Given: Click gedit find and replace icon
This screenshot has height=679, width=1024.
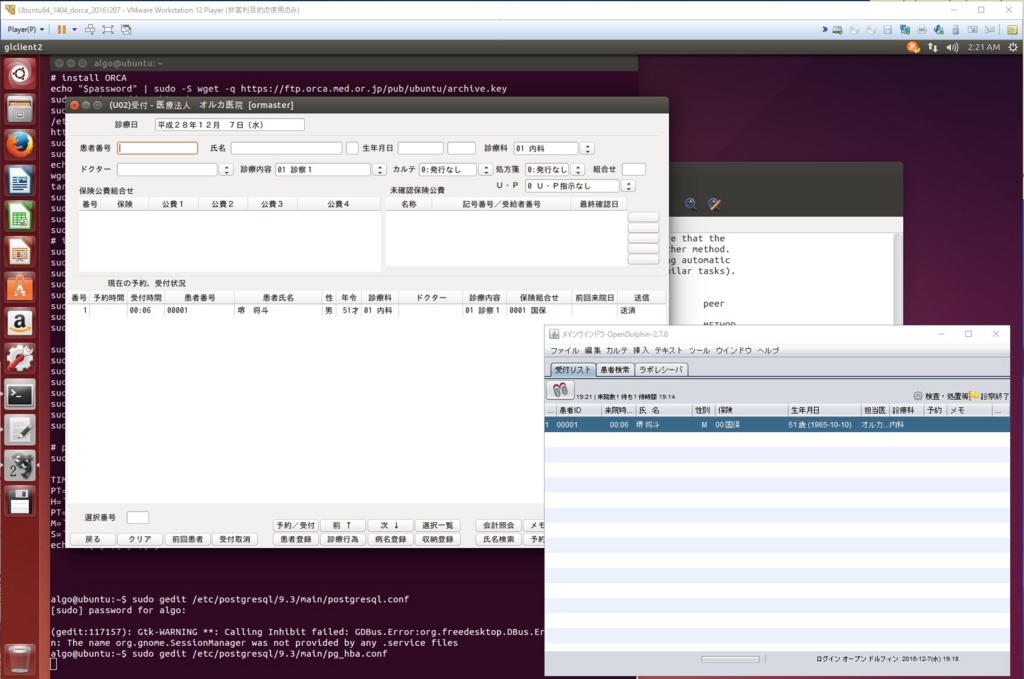Looking at the screenshot, I should point(714,204).
